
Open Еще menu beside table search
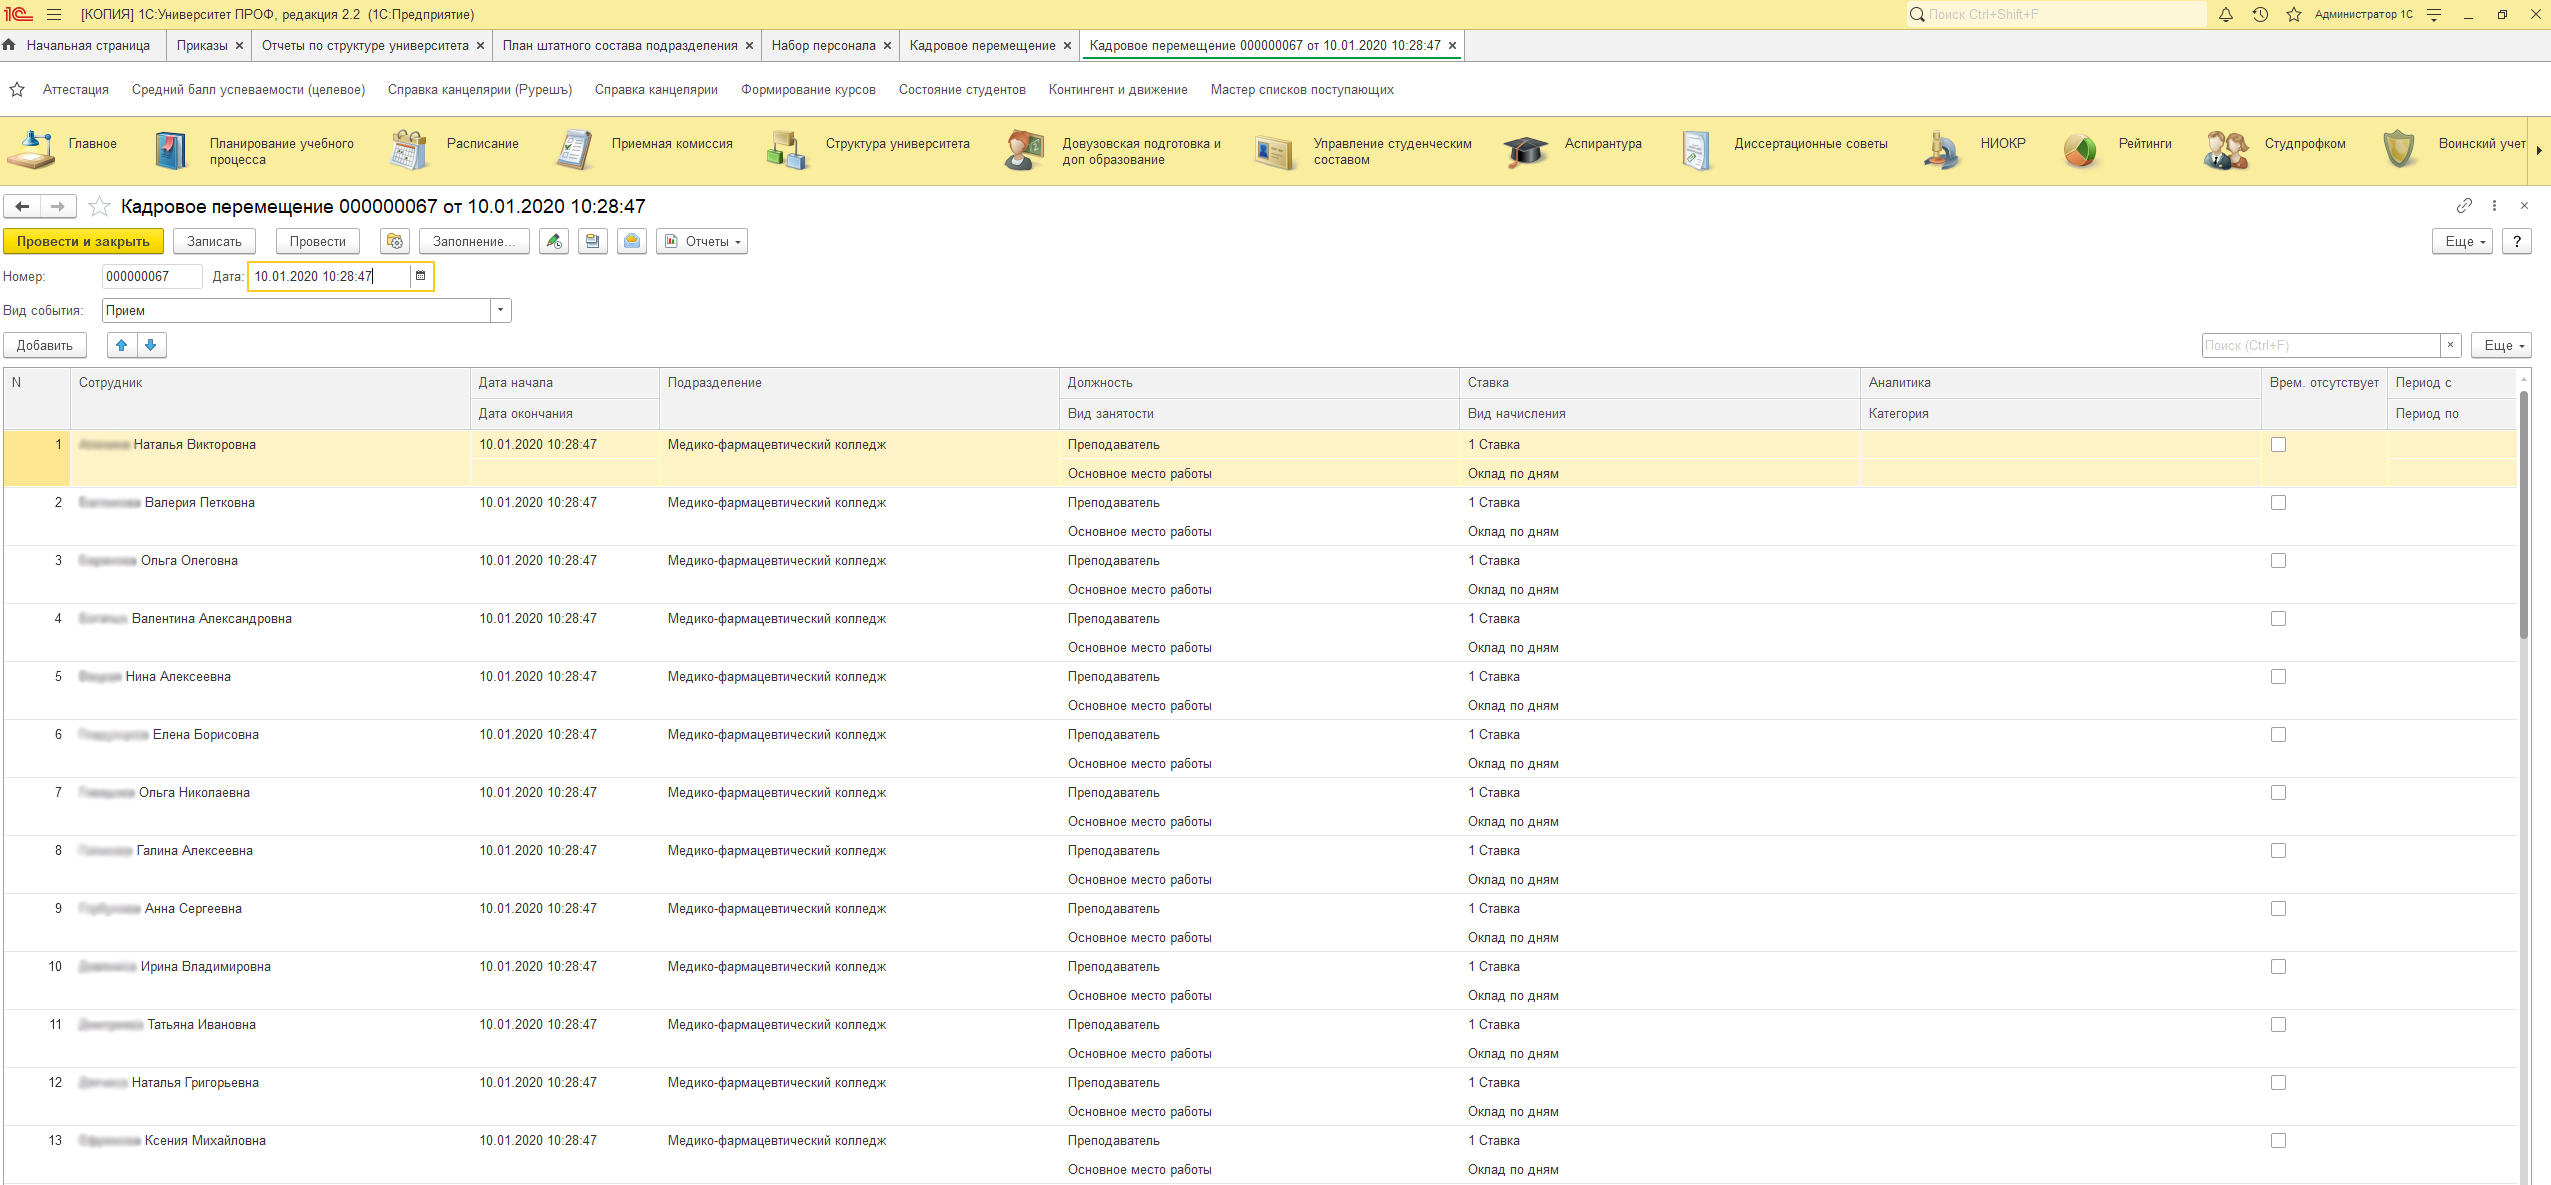coord(2501,345)
